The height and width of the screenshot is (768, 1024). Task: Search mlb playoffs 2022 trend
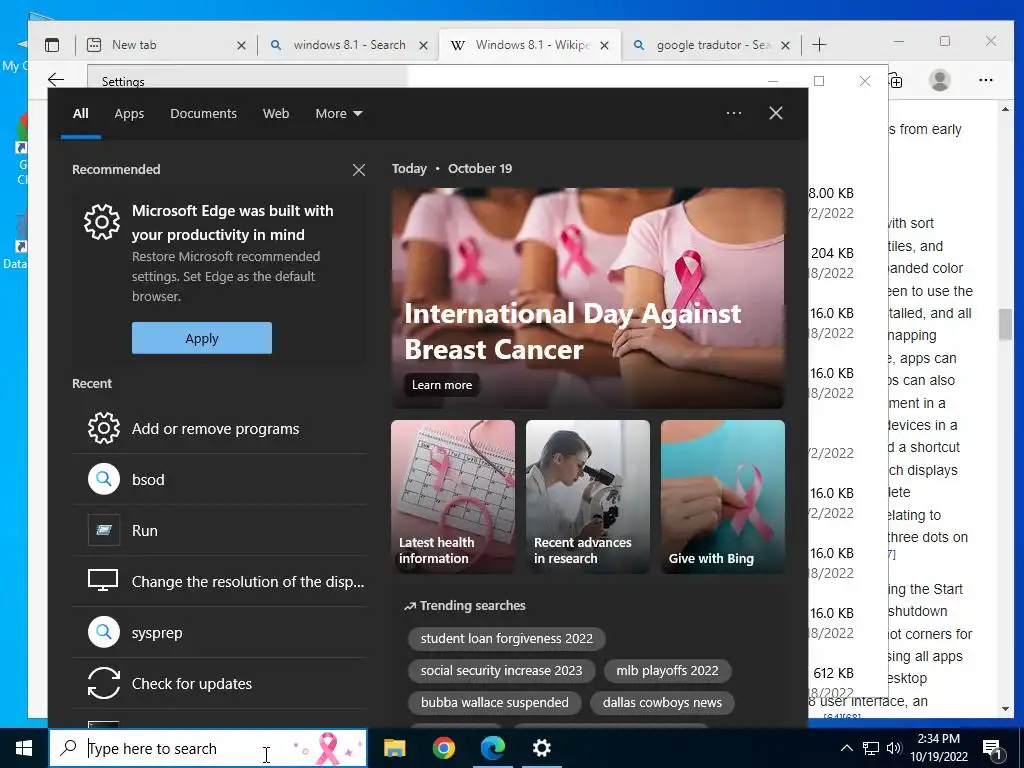click(x=667, y=670)
